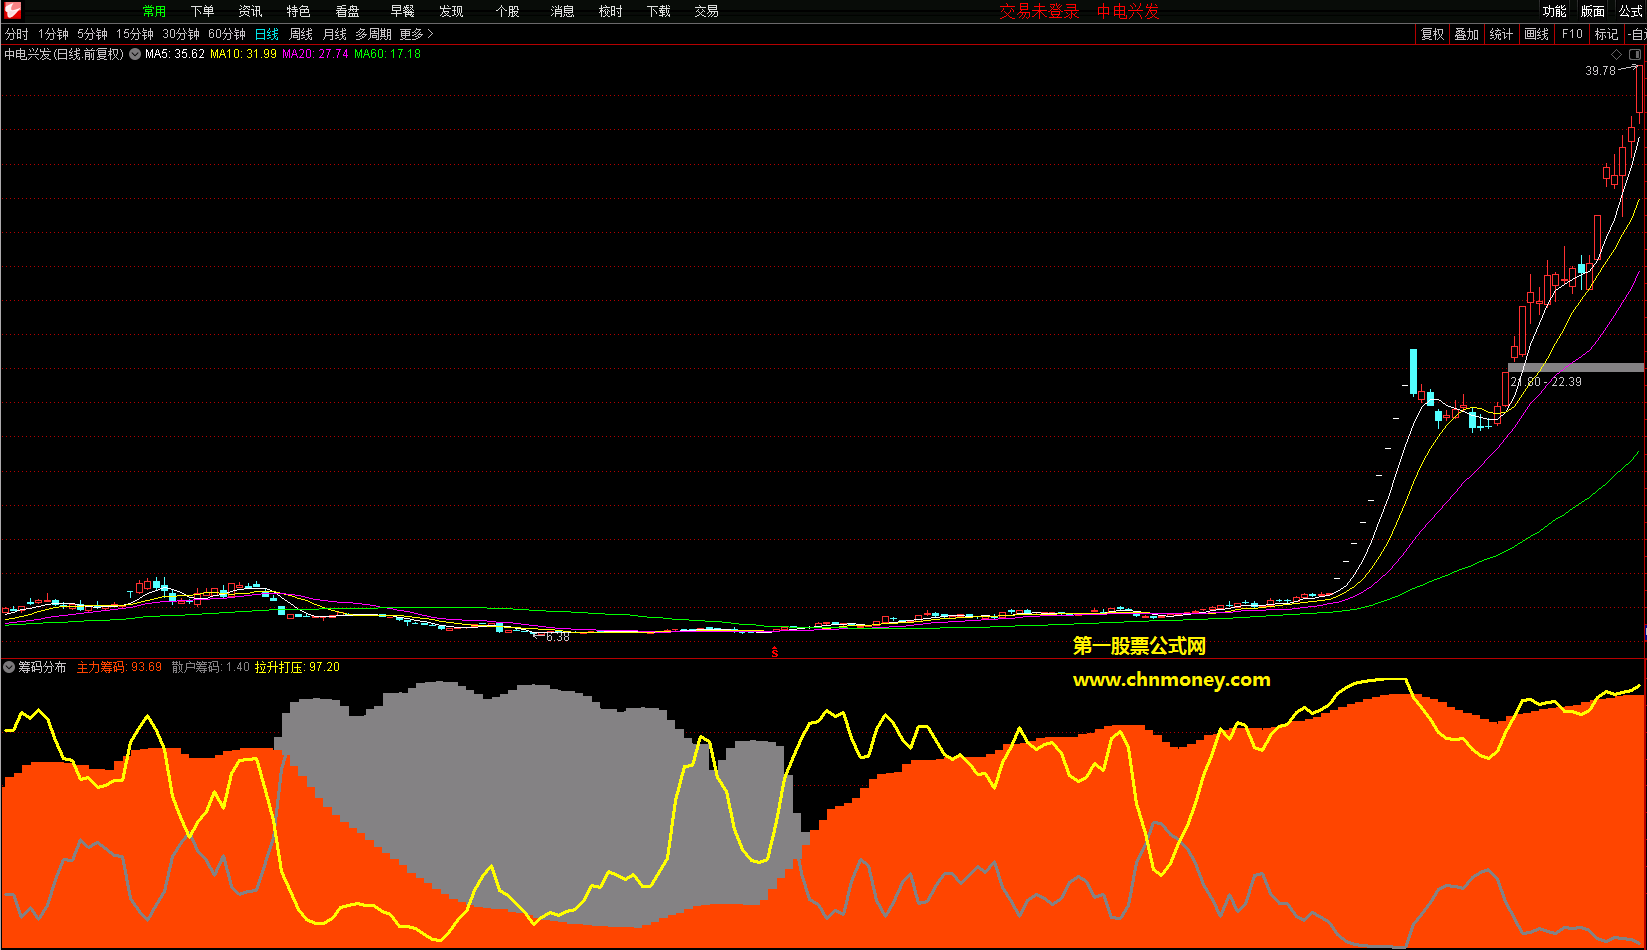Viewport: 1647px width, 950px height.
Task: Open the F10 company info
Action: 1572,34
